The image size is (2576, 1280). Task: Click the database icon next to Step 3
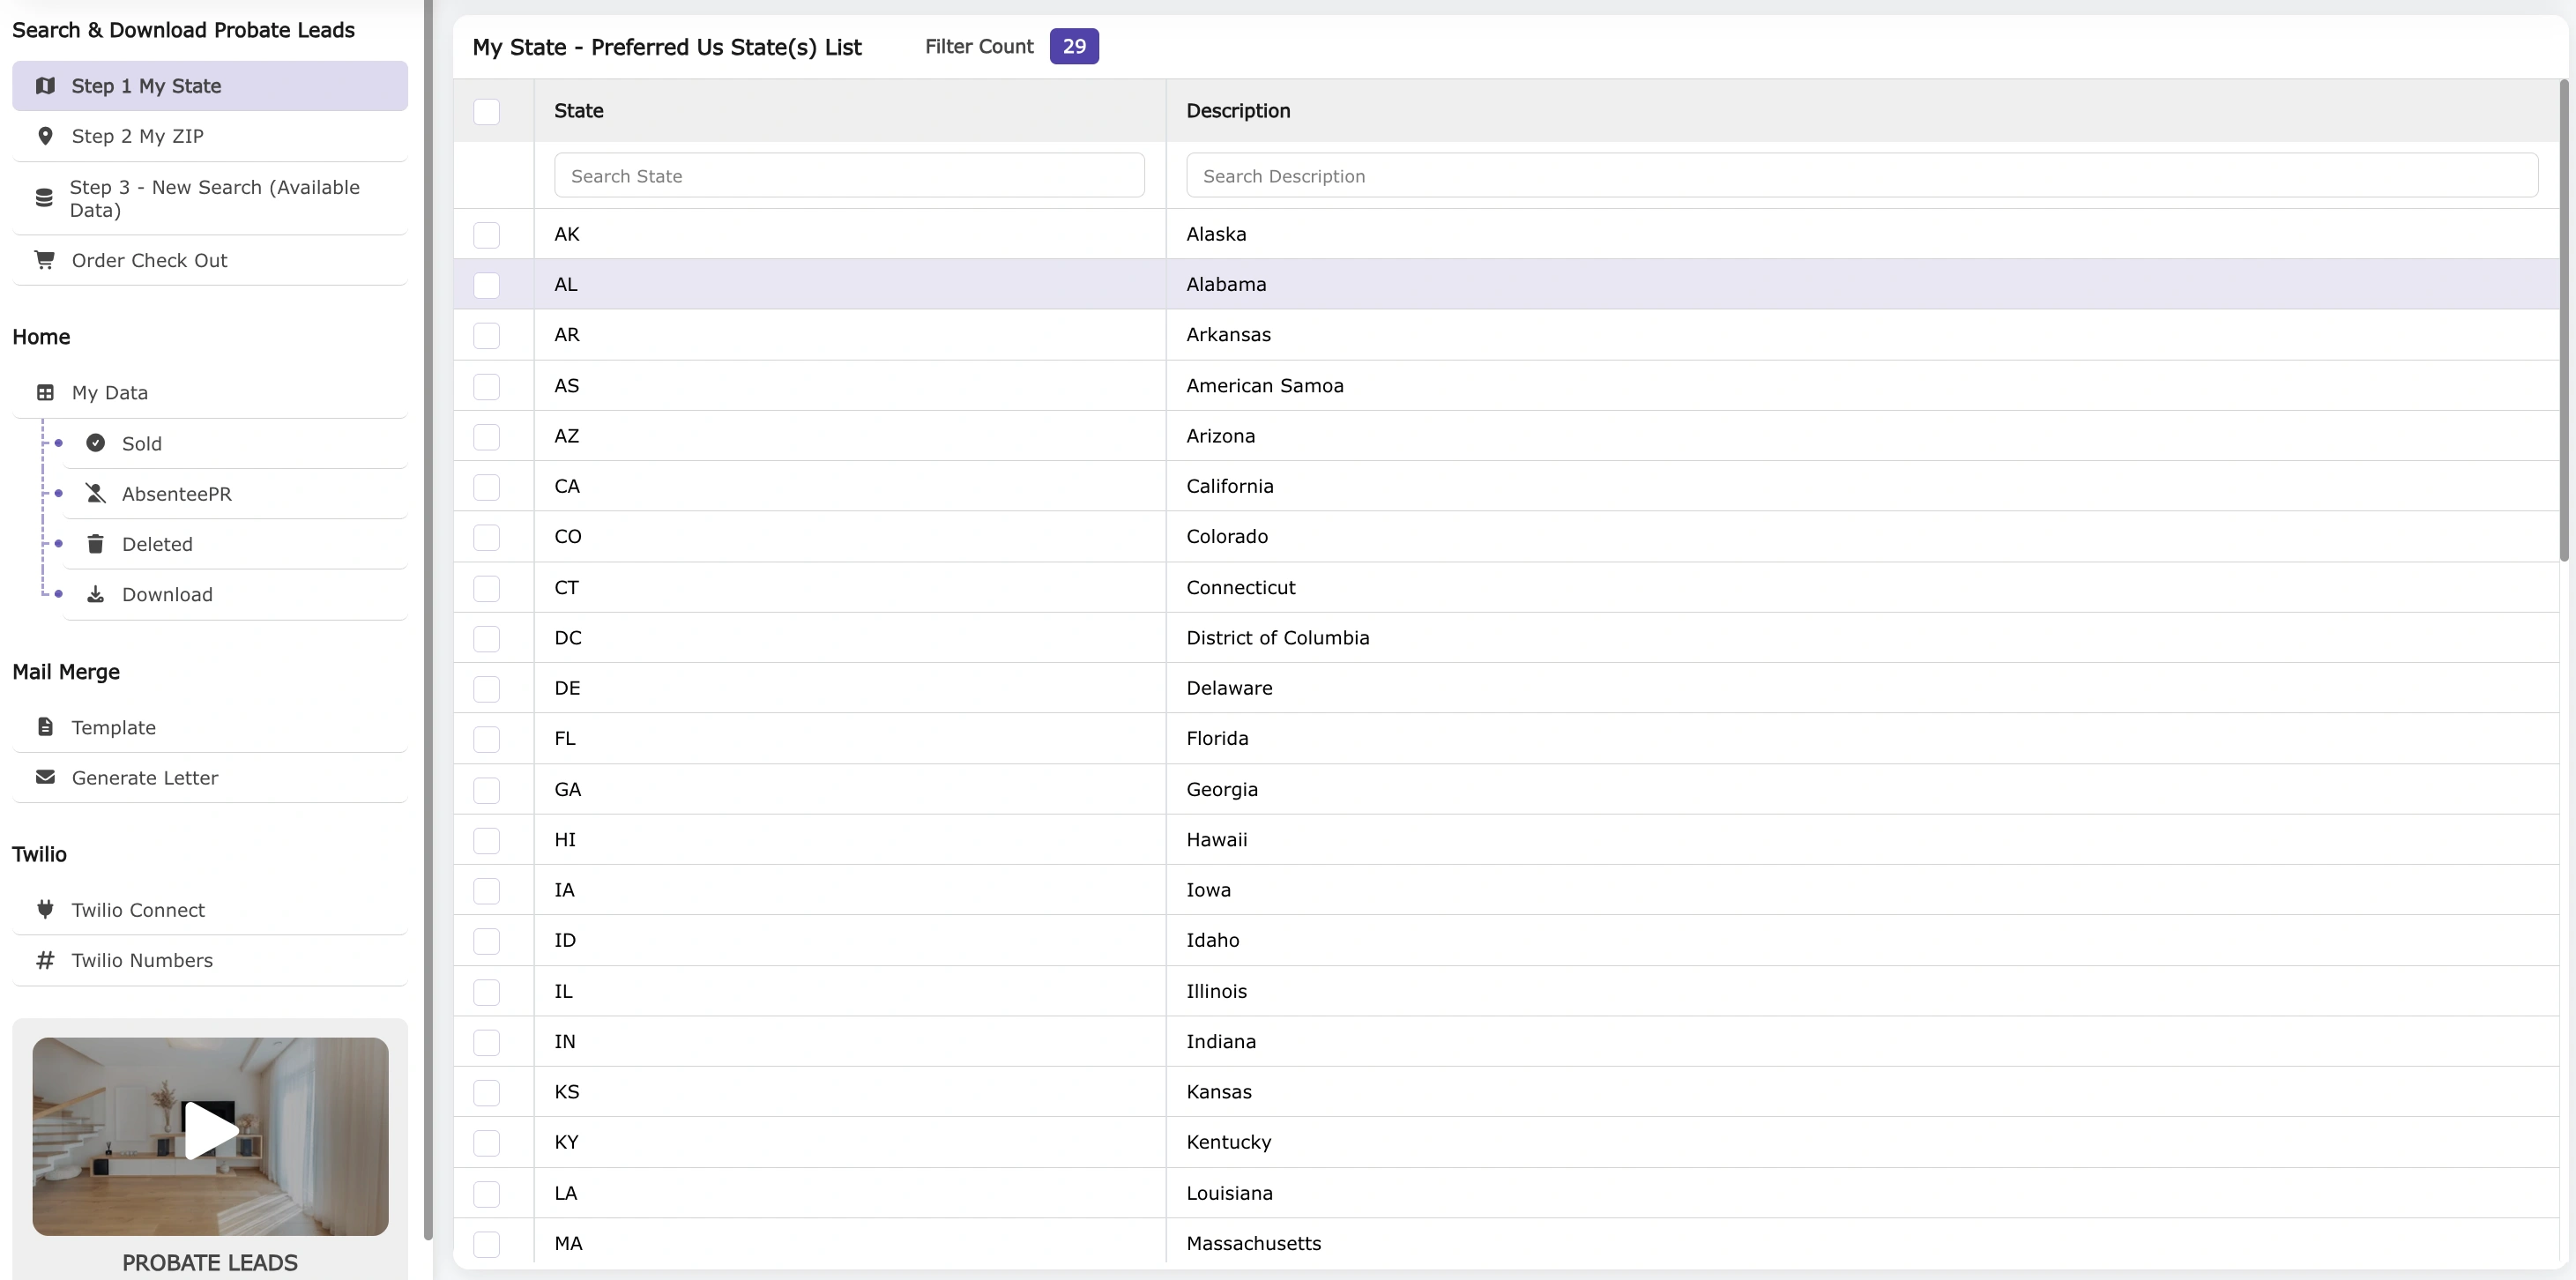[44, 198]
